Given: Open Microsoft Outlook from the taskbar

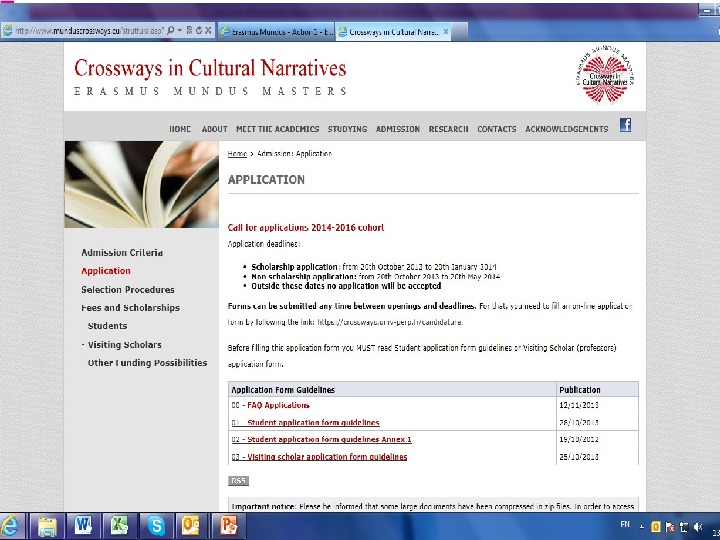Looking at the screenshot, I should (x=191, y=526).
